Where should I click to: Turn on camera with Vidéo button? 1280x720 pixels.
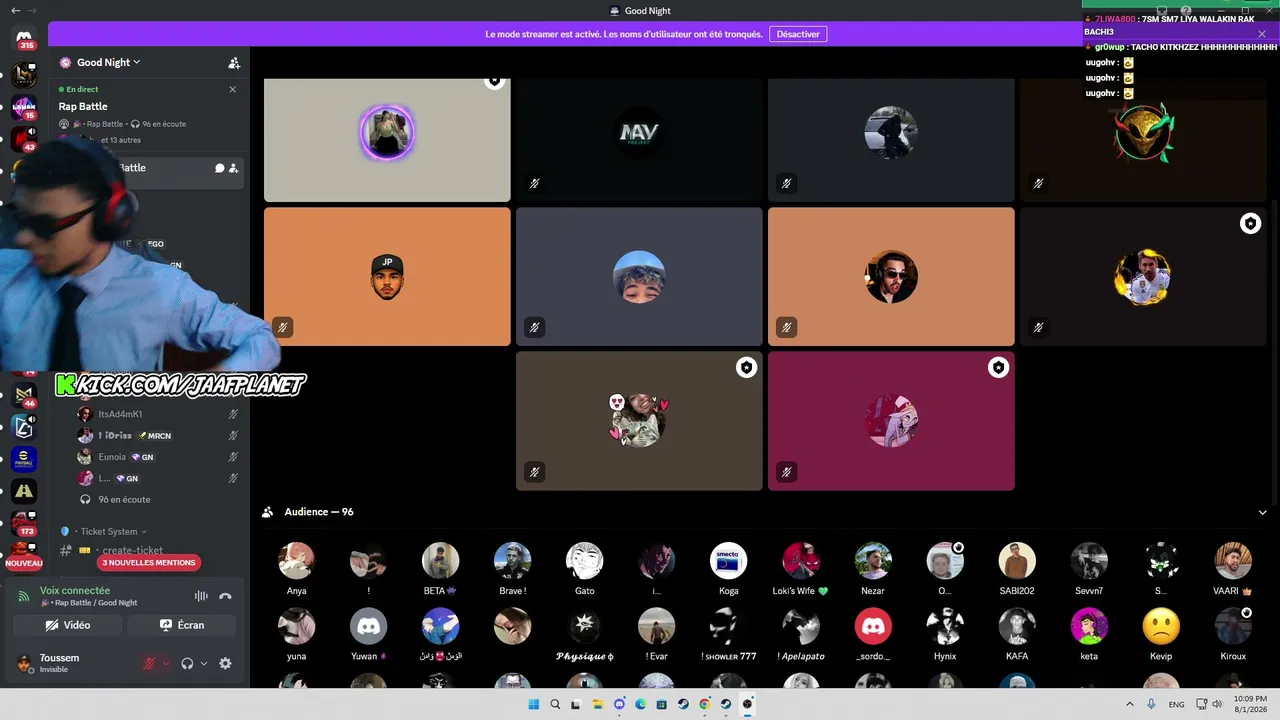point(68,625)
